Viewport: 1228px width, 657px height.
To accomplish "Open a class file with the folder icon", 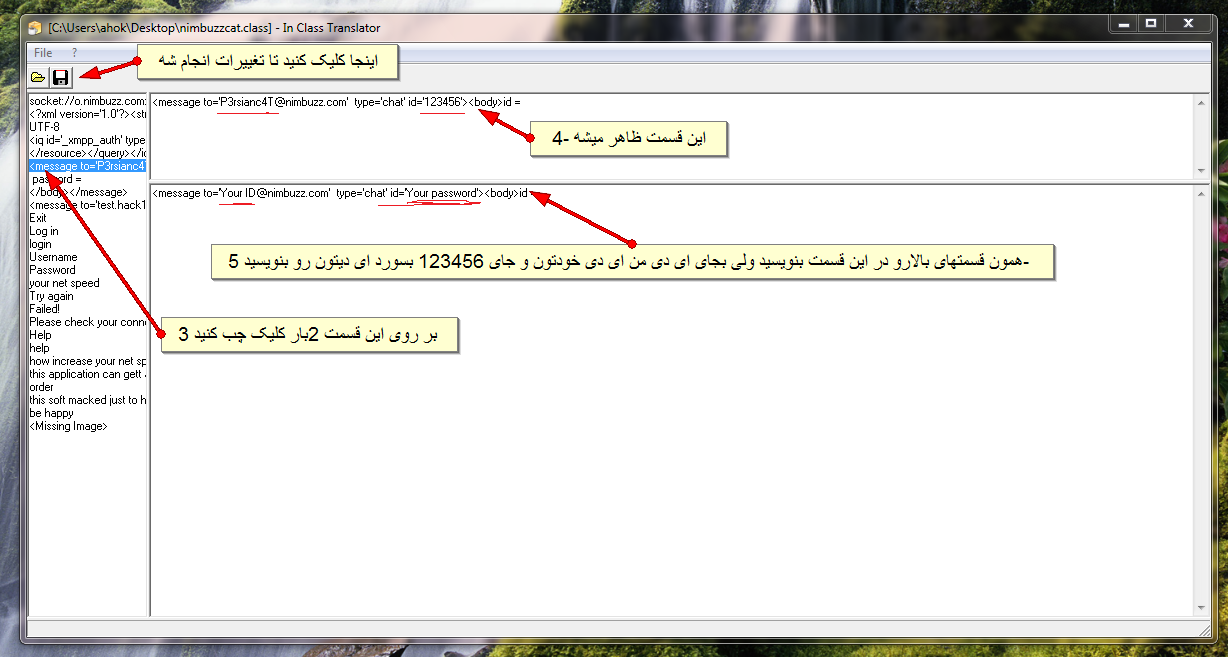I will pyautogui.click(x=38, y=77).
